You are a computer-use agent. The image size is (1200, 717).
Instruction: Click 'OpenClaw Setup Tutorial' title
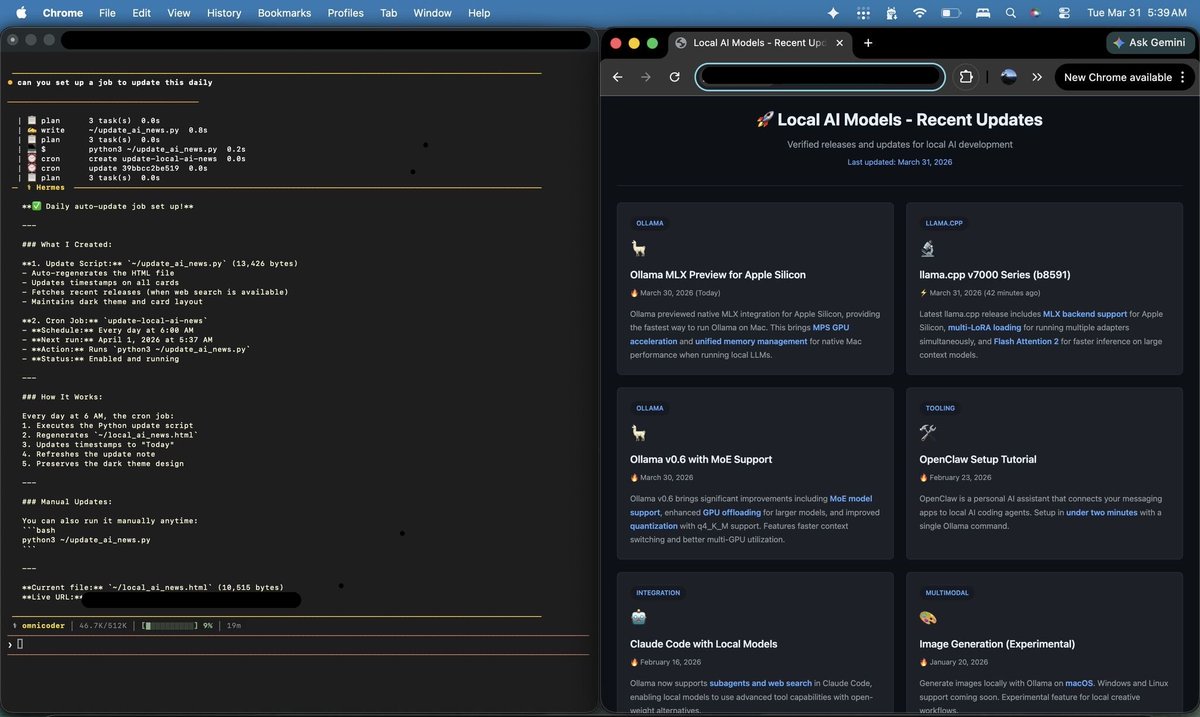[978, 459]
